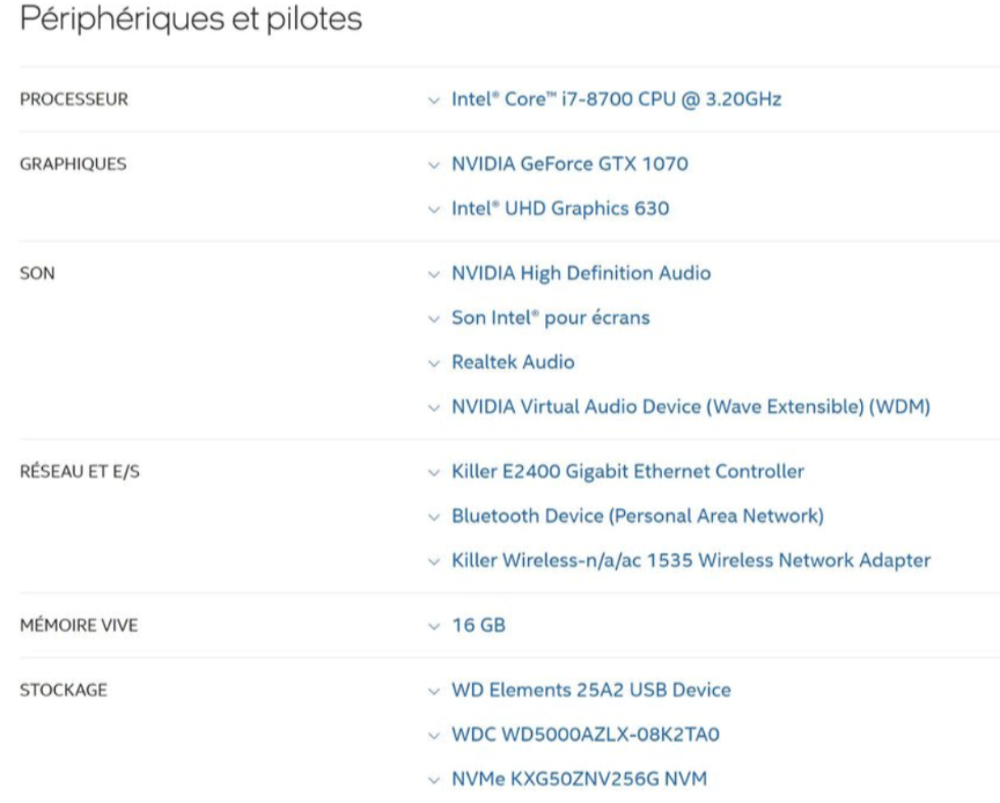Select Realtek Audio device link

513,362
